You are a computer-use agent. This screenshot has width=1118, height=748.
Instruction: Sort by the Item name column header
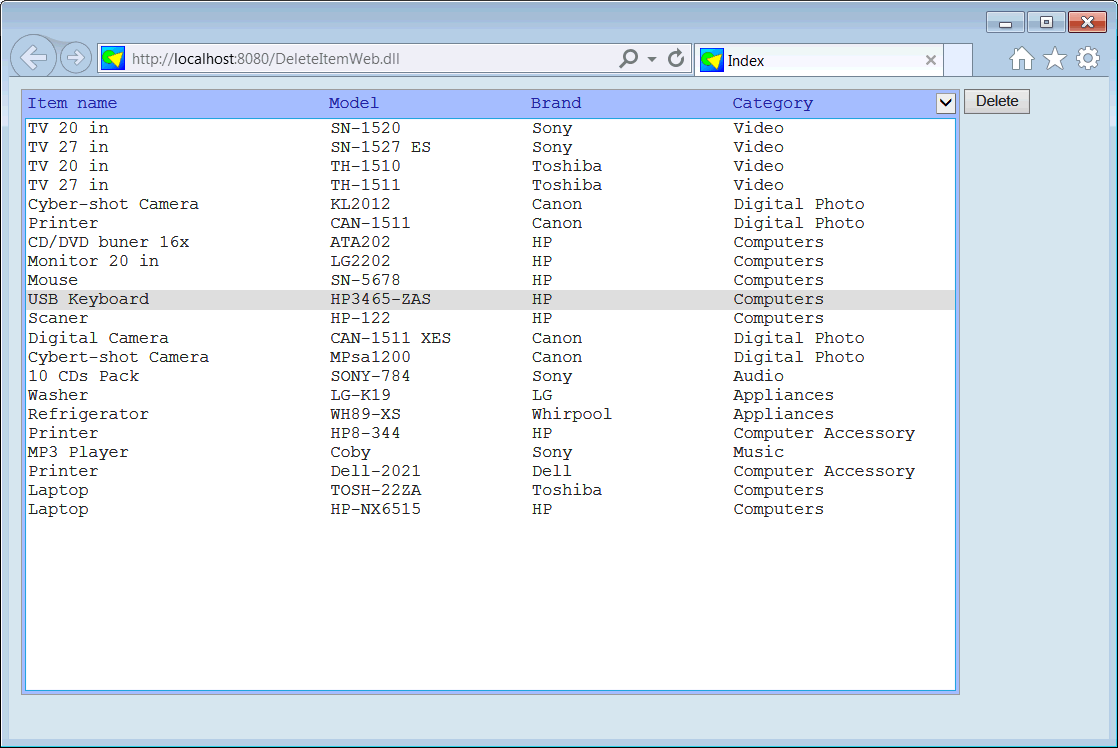pos(72,103)
